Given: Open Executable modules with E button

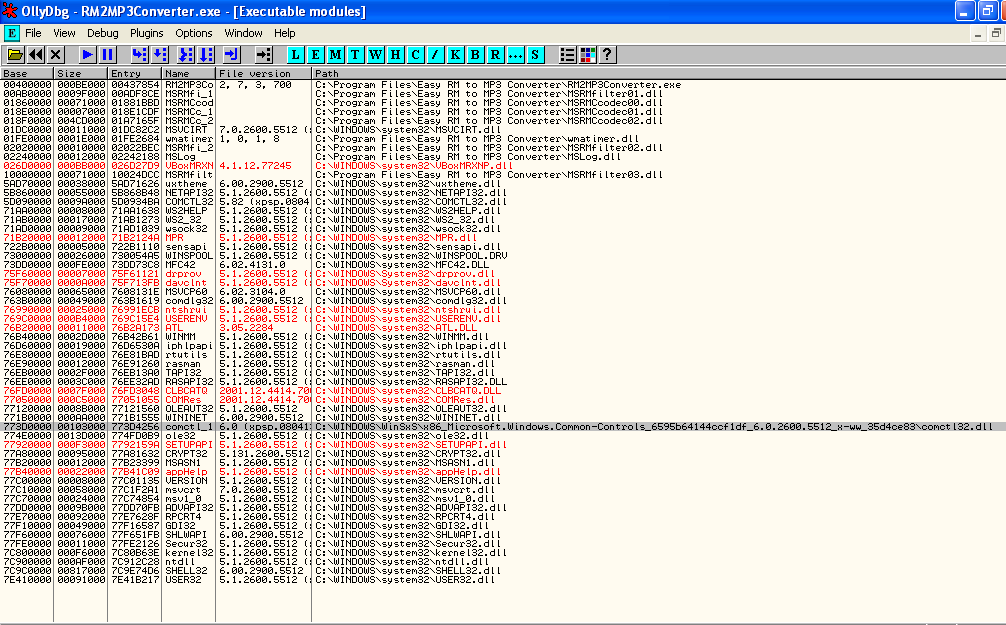Looking at the screenshot, I should click(315, 55).
